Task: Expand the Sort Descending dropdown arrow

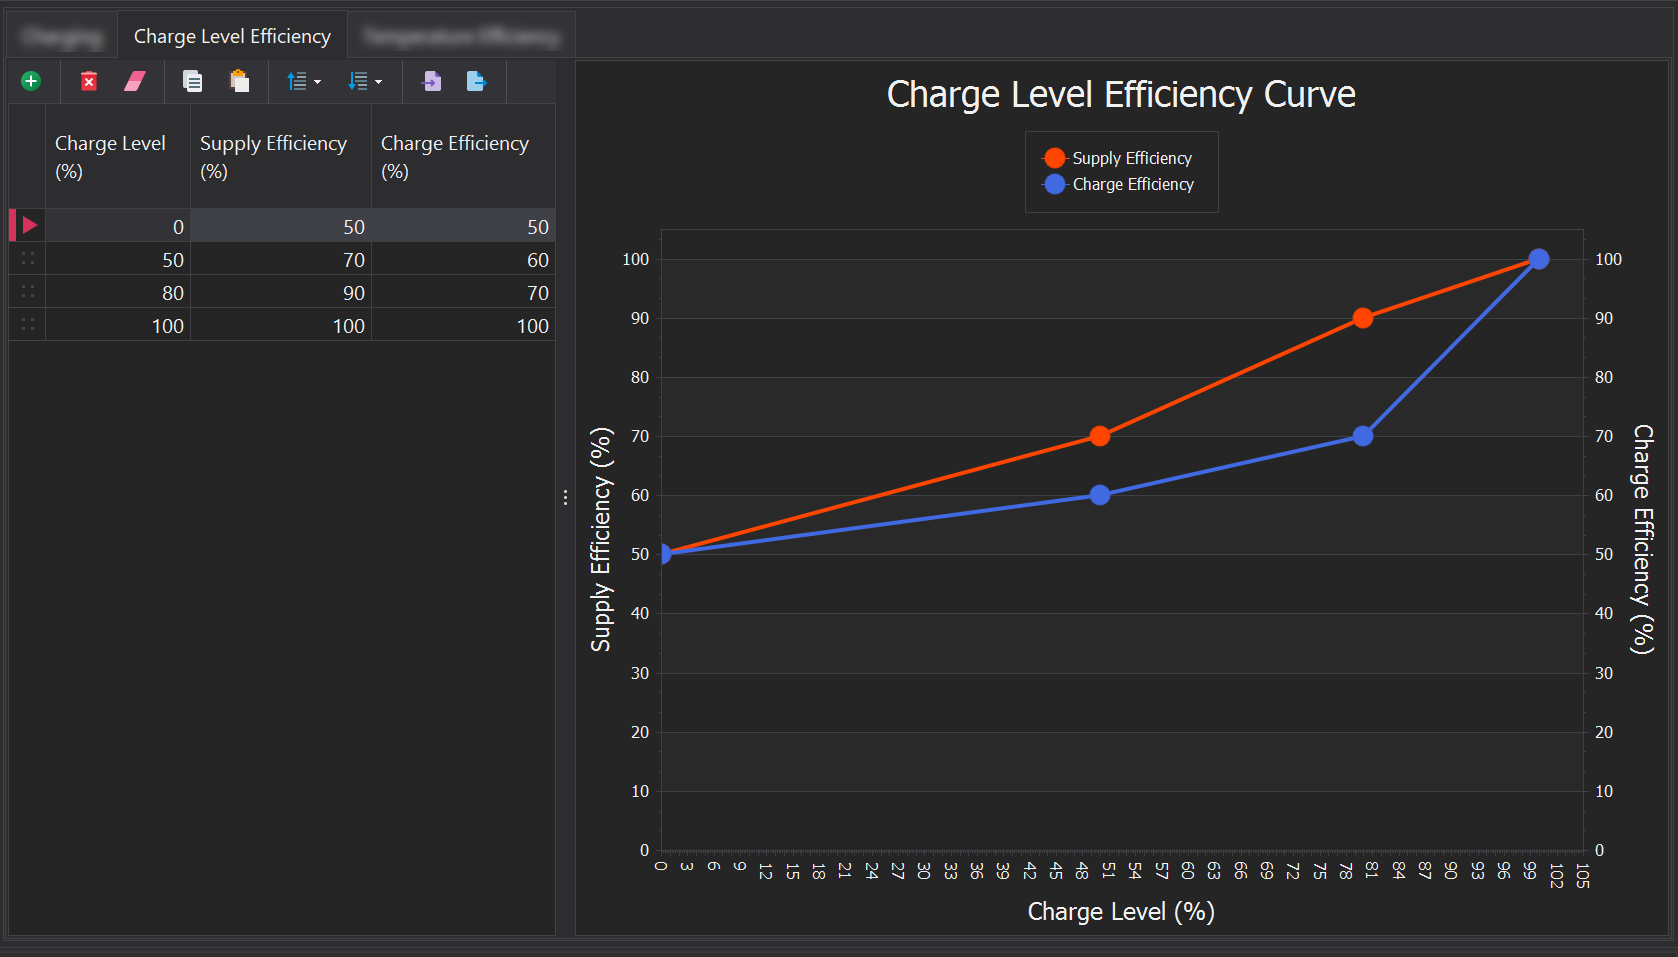Action: 379,82
